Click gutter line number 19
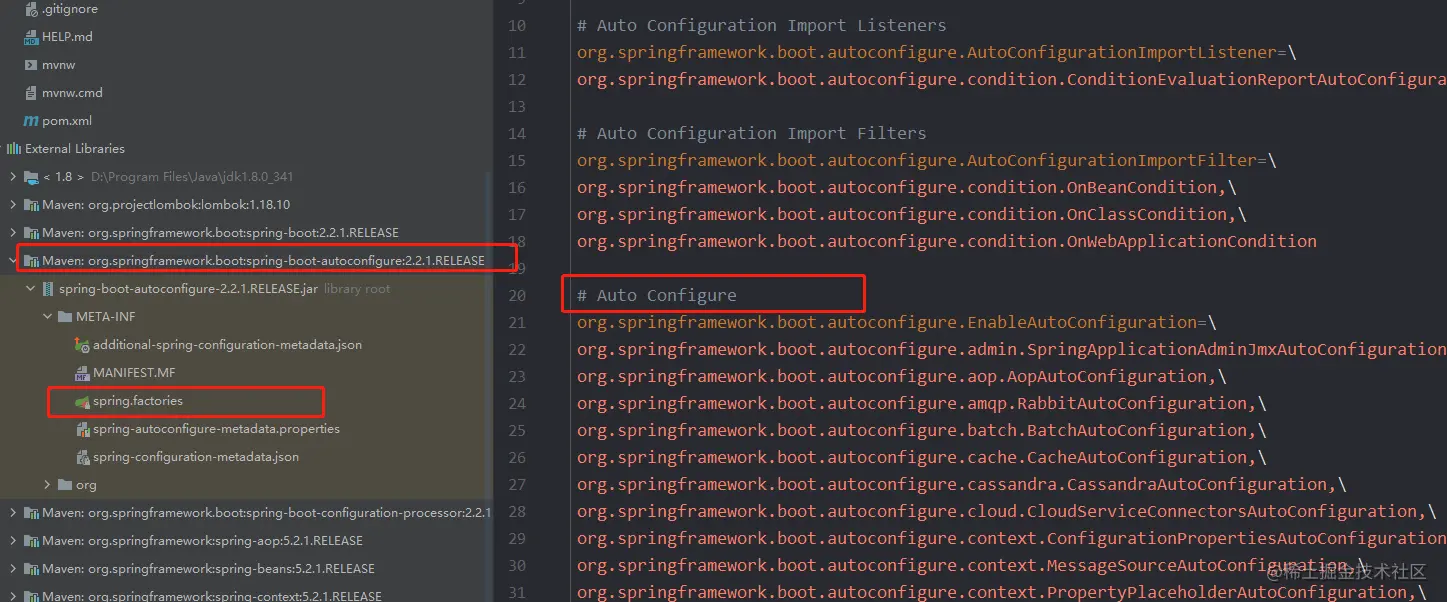The width and height of the screenshot is (1447, 602). 516,269
